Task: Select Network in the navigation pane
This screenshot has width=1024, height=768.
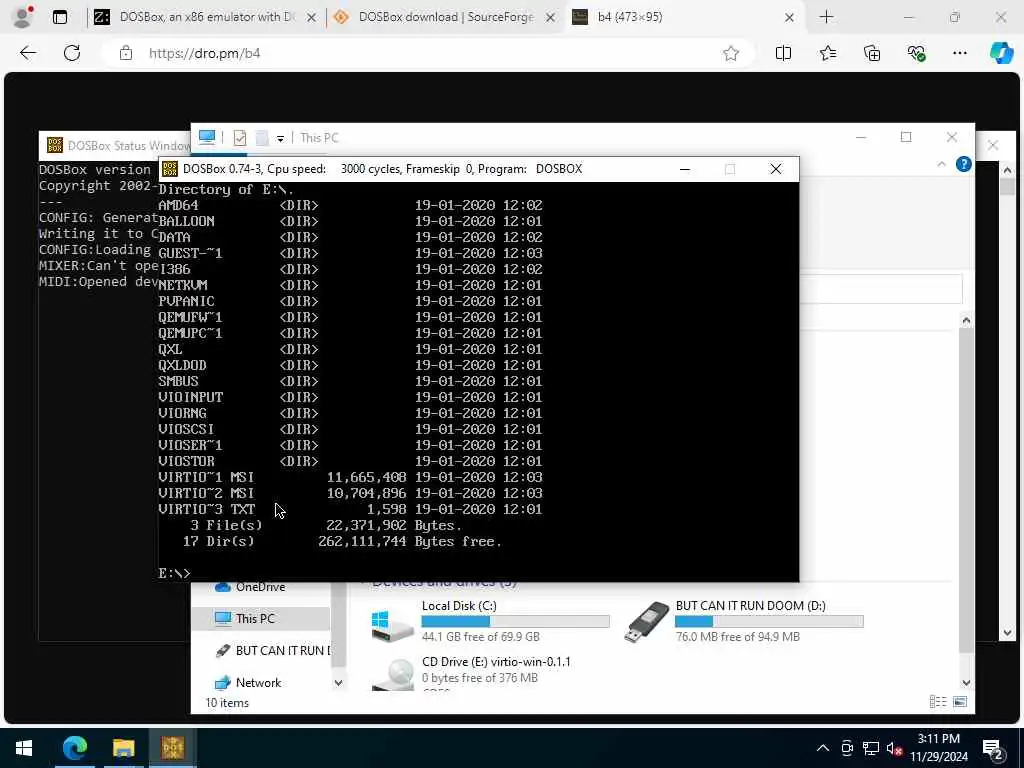Action: [248, 682]
